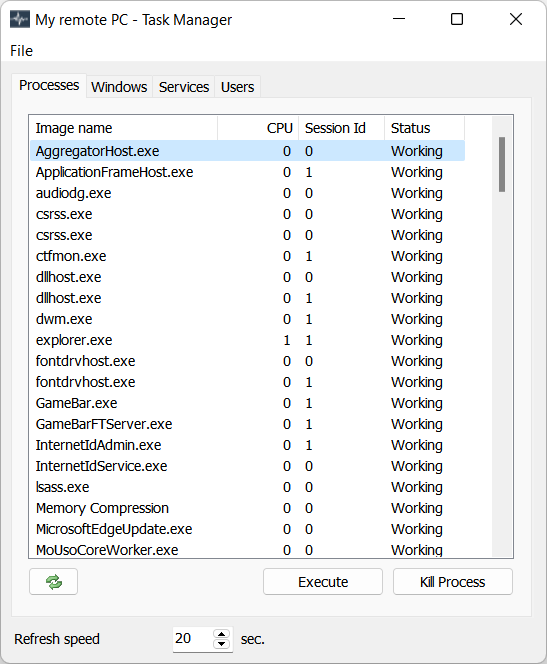Click the refresh speed value field
This screenshot has height=664, width=547.
click(192, 639)
